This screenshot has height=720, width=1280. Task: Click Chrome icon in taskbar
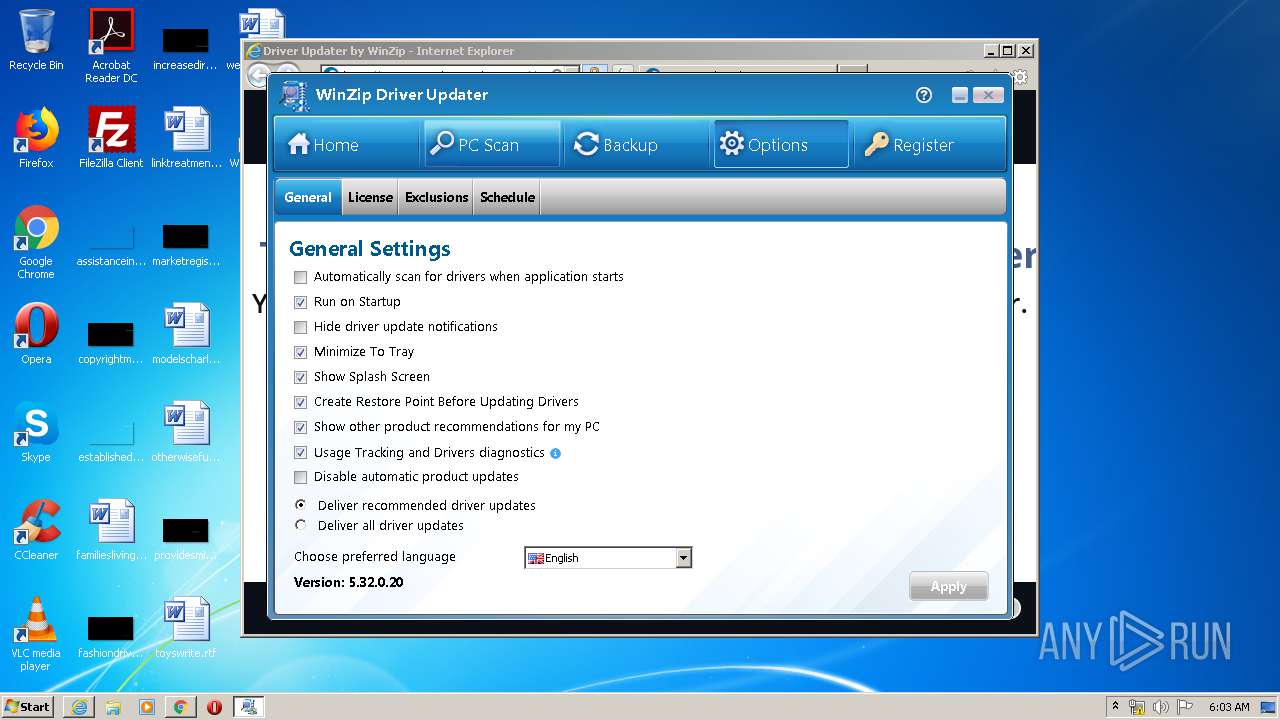(x=180, y=707)
